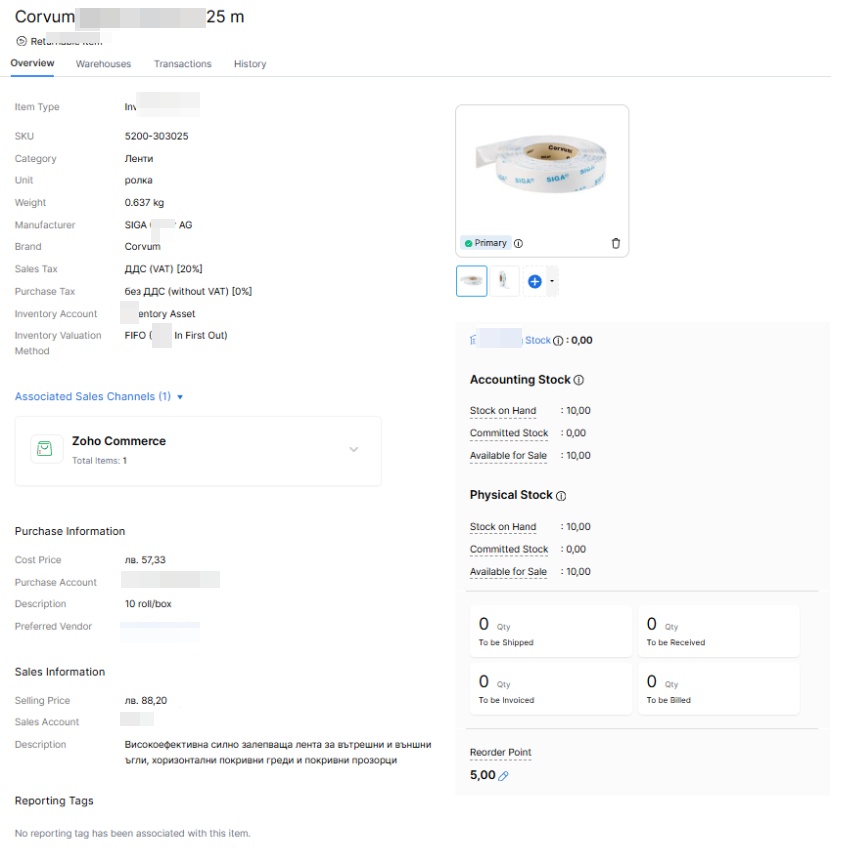Select the second product image thumbnail

pos(504,280)
